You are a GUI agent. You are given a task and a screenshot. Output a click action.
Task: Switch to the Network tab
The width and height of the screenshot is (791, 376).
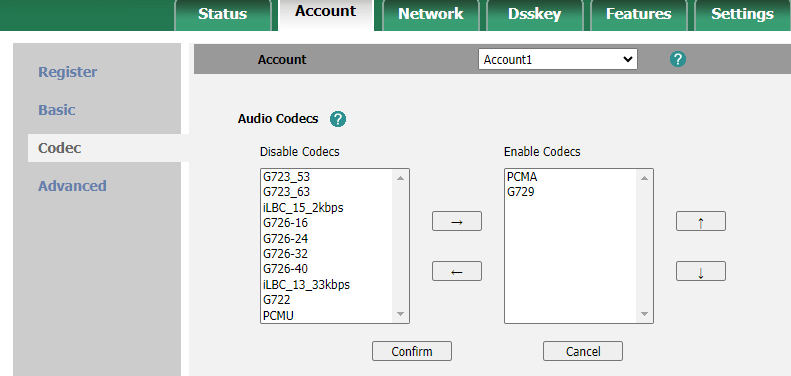[x=430, y=14]
